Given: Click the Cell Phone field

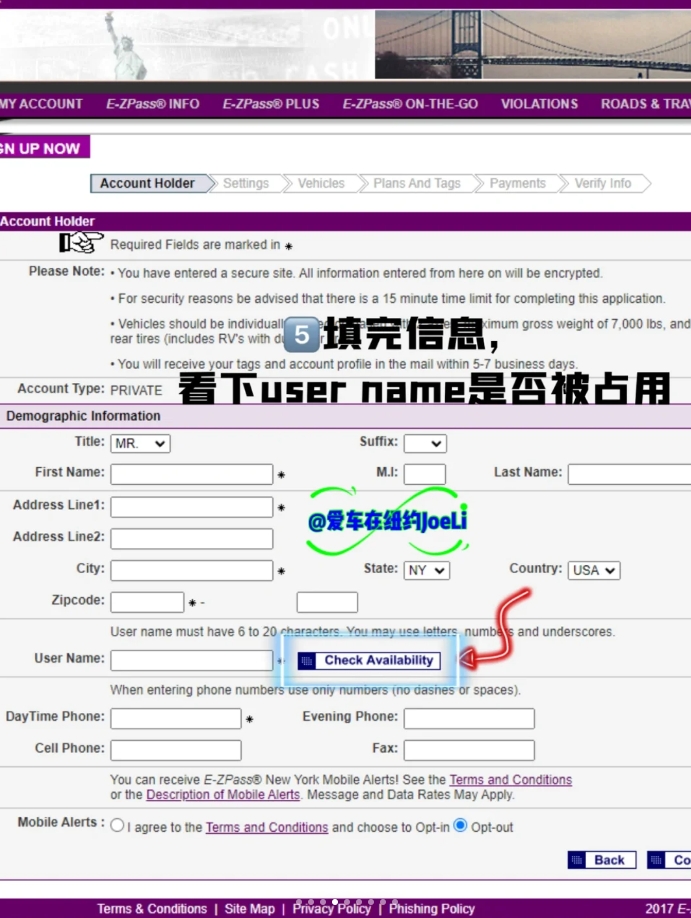Looking at the screenshot, I should click(x=176, y=750).
